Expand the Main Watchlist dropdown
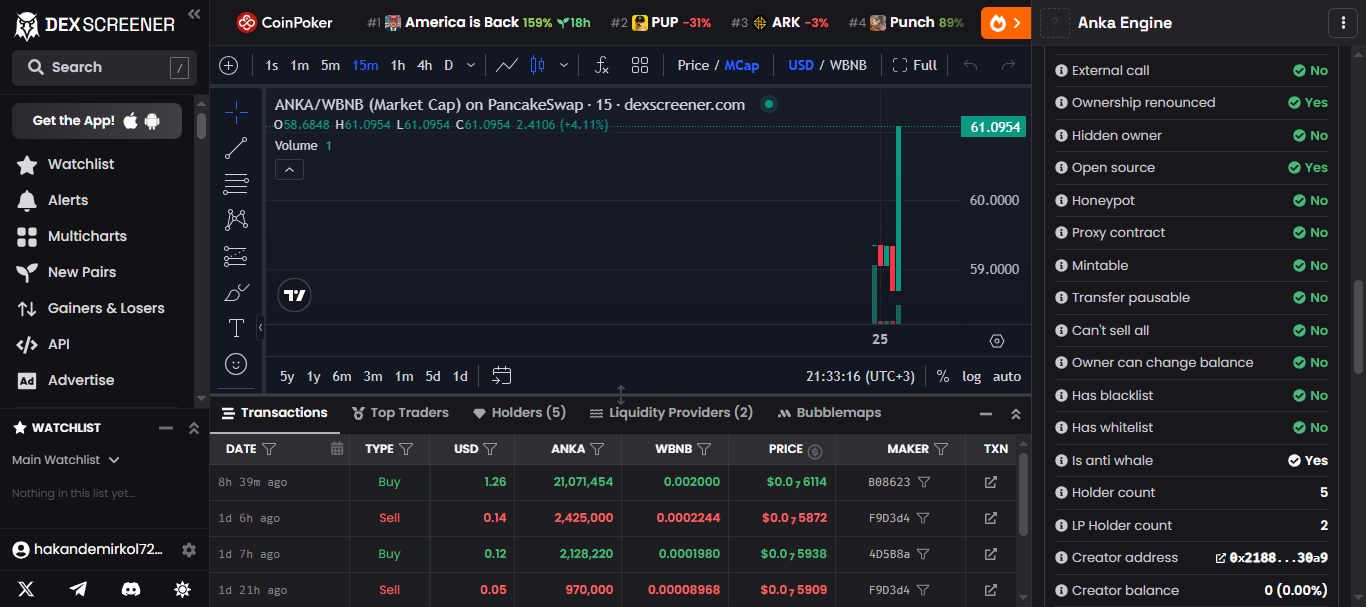 (66, 460)
